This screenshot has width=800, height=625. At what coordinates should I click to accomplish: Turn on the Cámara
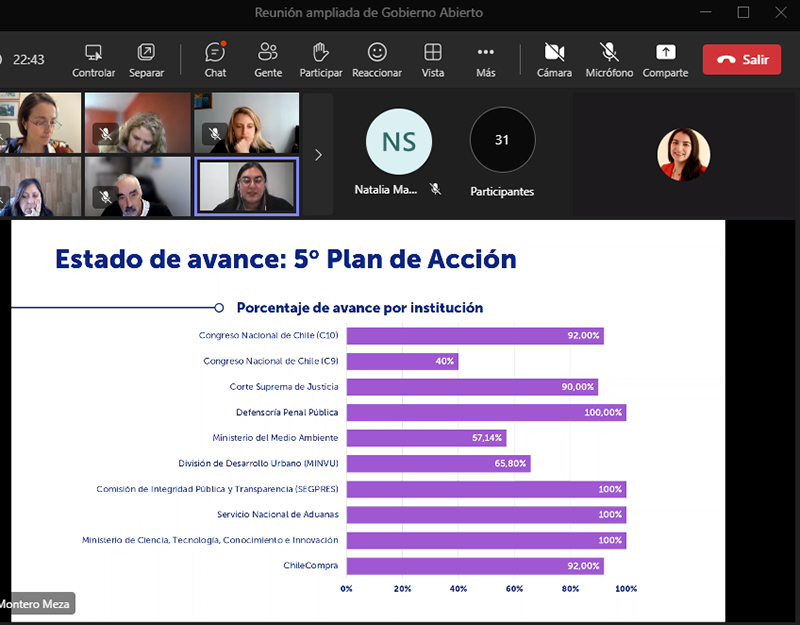[554, 61]
